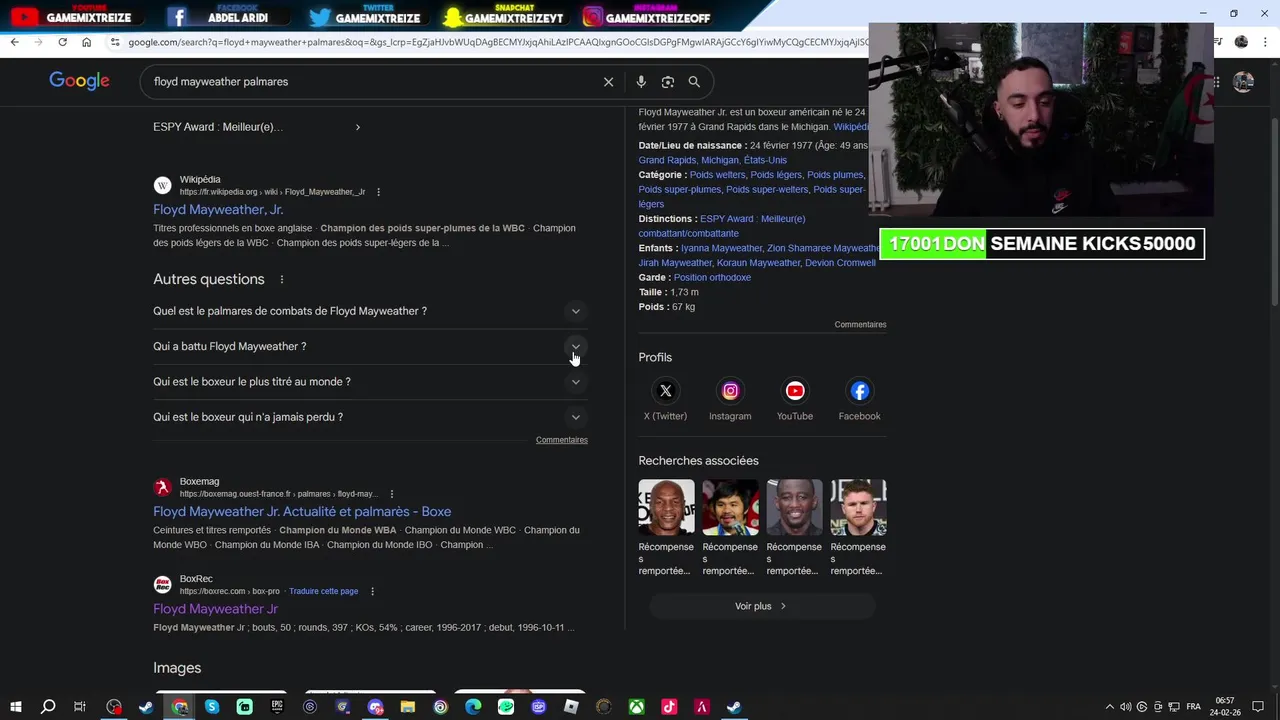
Task: Reload the page
Action: click(62, 42)
